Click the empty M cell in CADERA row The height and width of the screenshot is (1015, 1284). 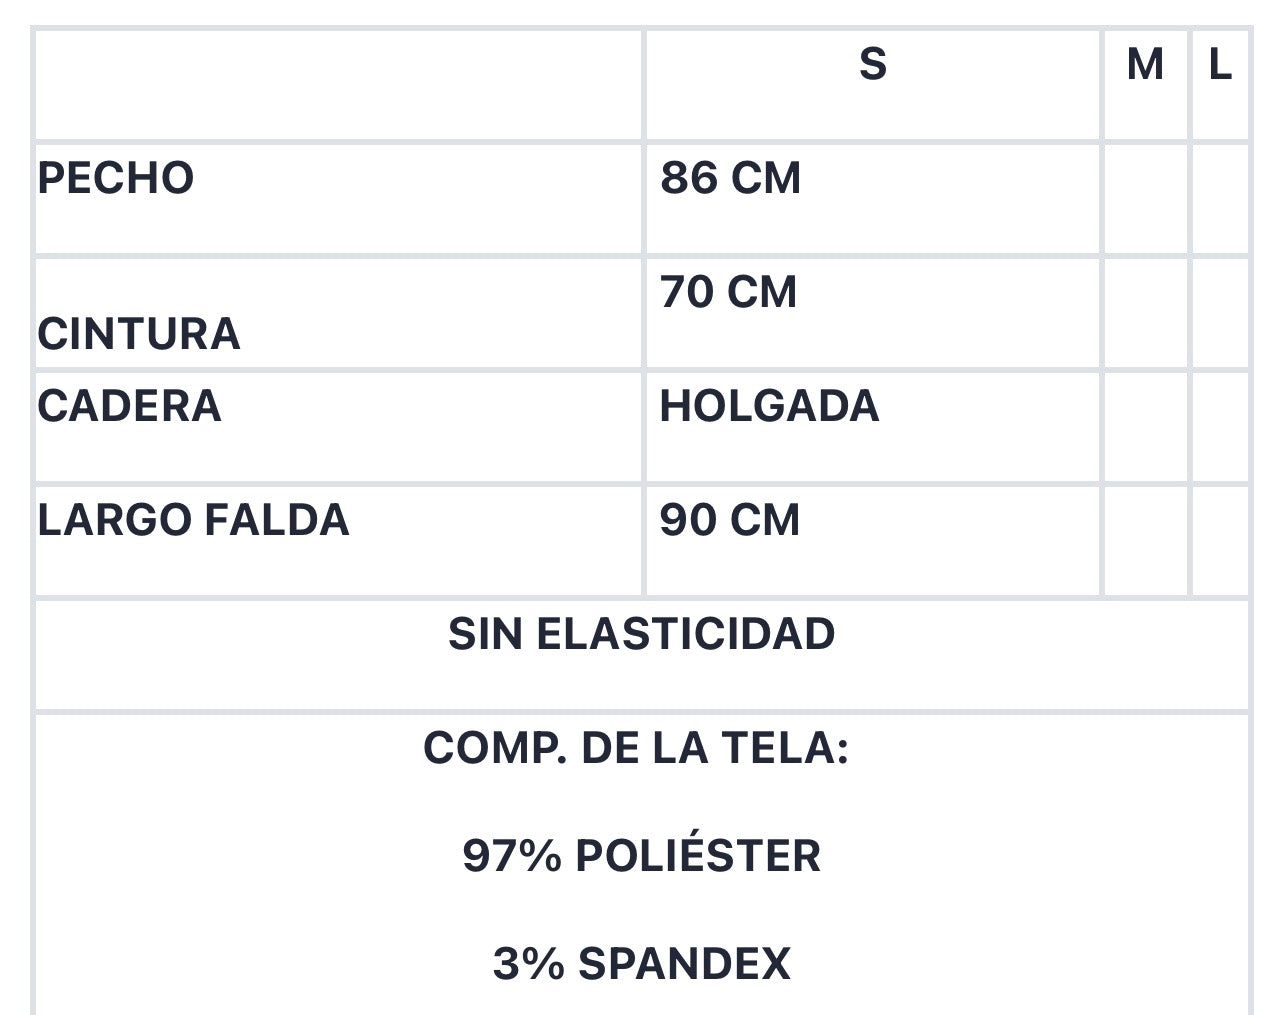(x=1145, y=427)
